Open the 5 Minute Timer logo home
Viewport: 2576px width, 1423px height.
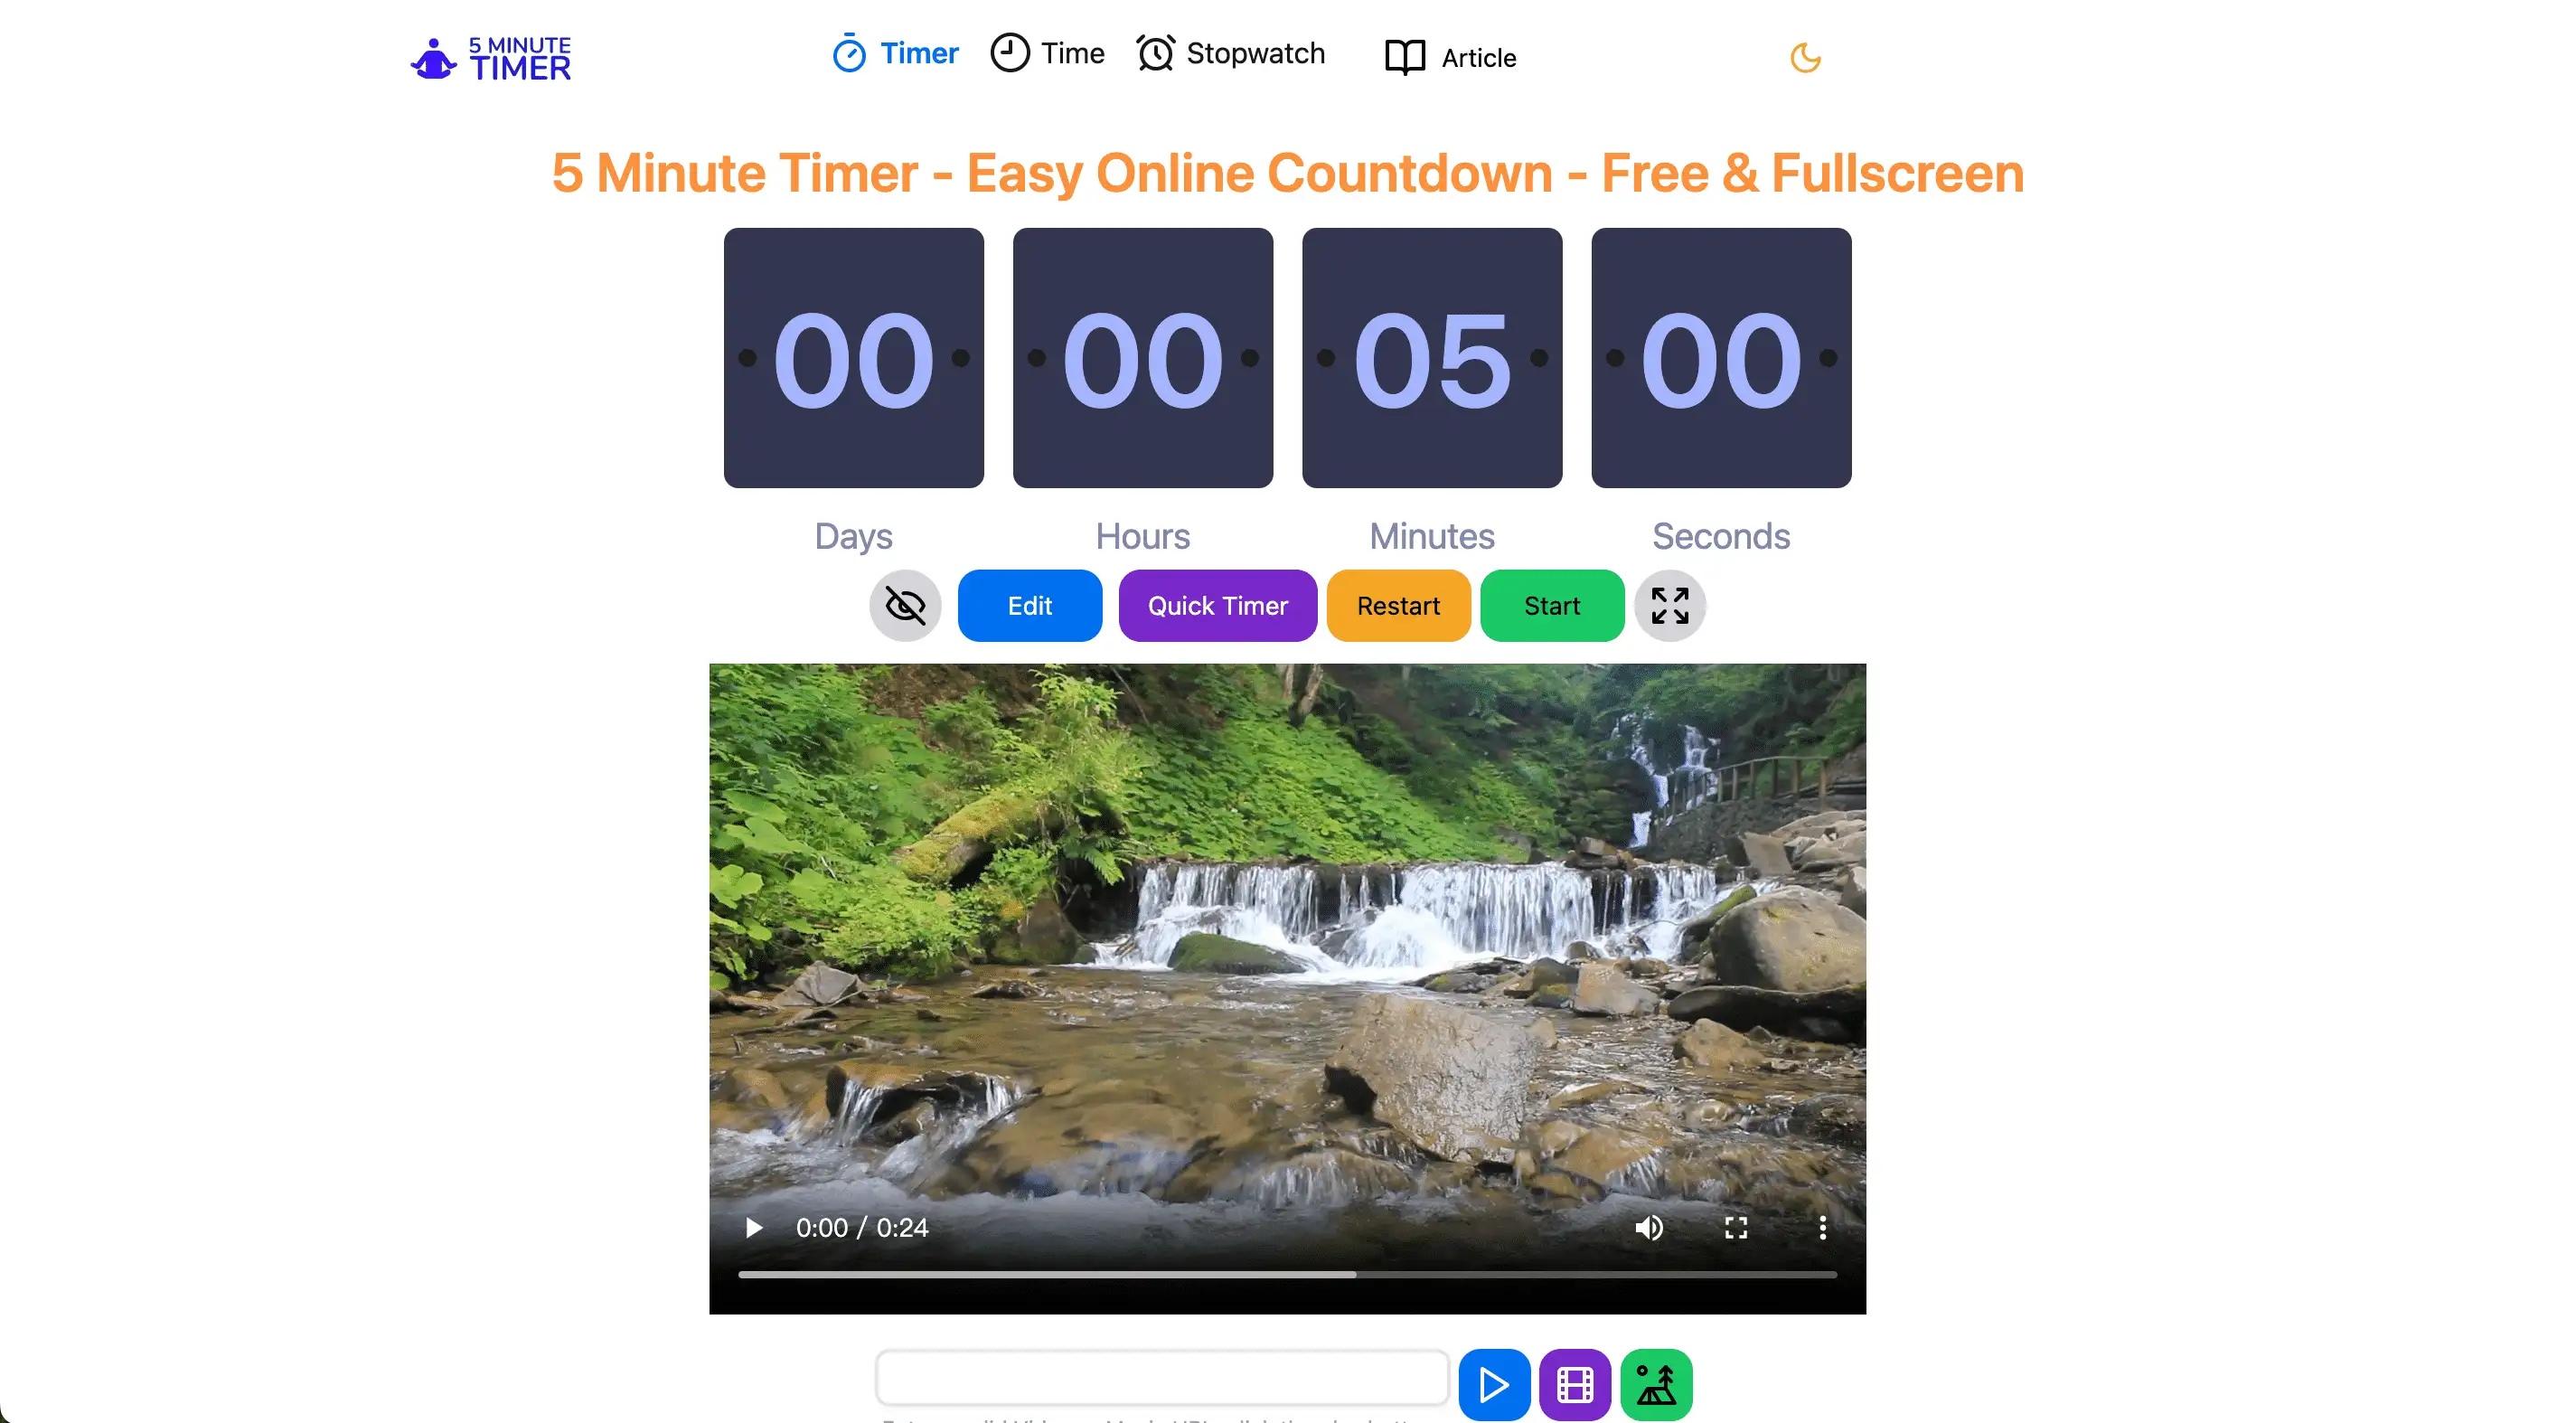(491, 58)
